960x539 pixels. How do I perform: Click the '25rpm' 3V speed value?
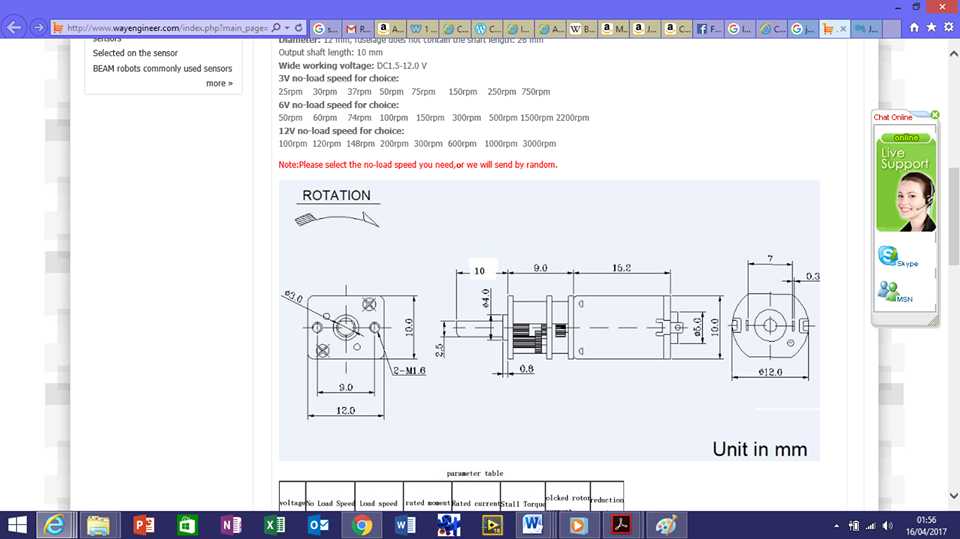coord(290,91)
